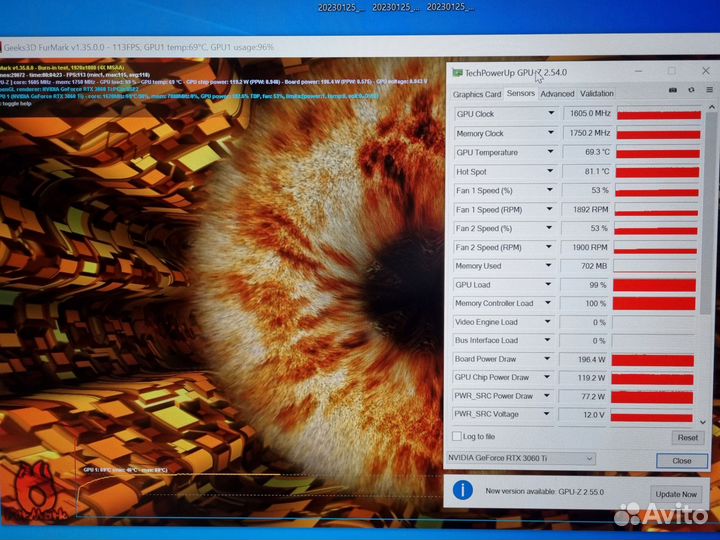Click the 1750.2 MHz Memory Clock value

click(x=590, y=133)
